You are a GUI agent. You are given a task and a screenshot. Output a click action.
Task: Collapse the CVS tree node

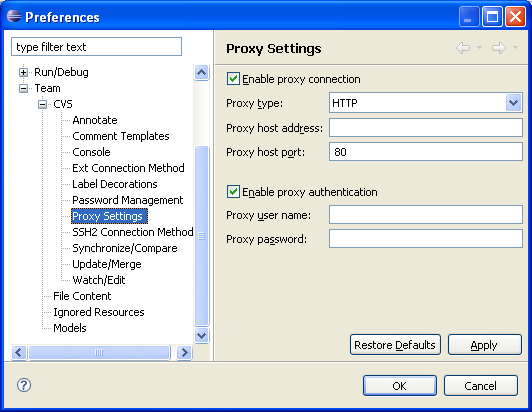42,104
